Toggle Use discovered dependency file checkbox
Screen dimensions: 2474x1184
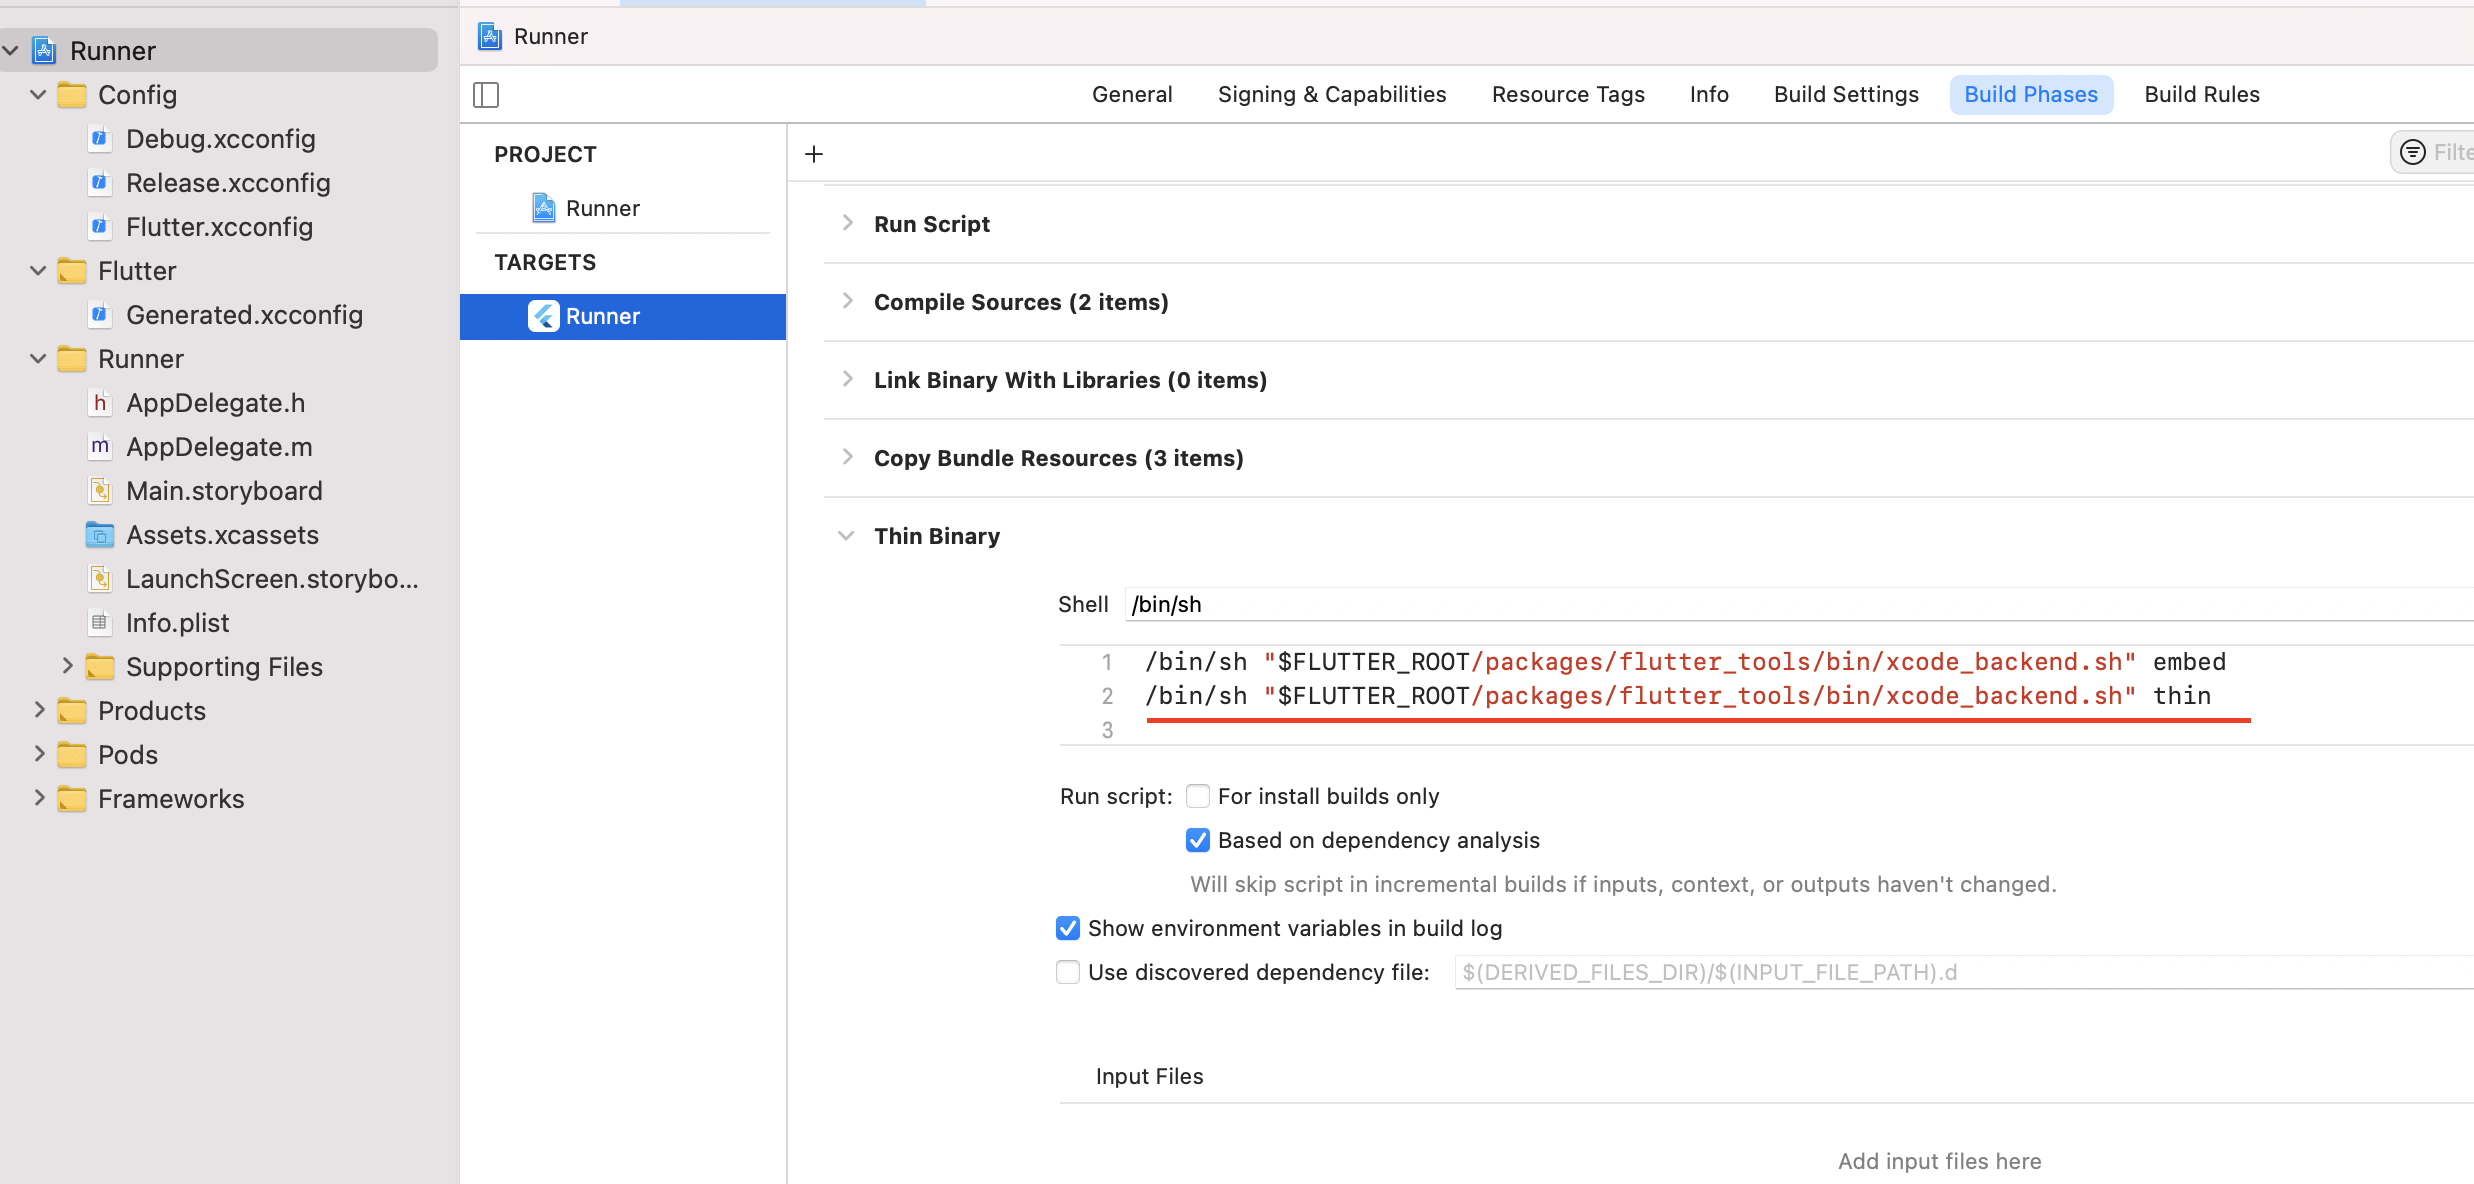click(x=1068, y=972)
